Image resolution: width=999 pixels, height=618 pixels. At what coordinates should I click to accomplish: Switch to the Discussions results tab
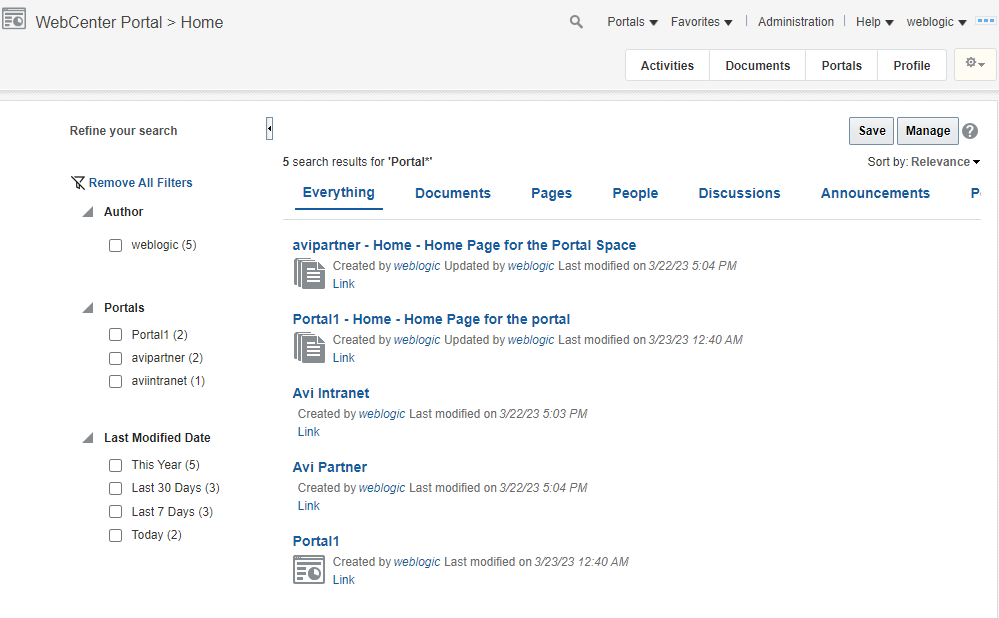click(739, 193)
